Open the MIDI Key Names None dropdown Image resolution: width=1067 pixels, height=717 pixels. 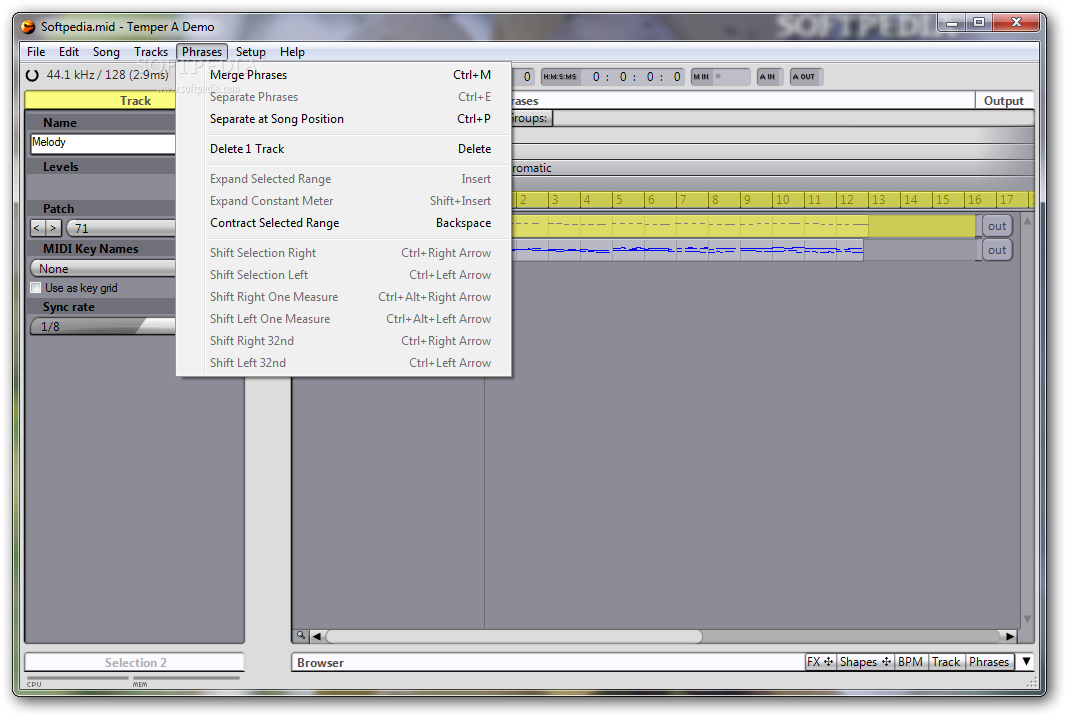point(103,269)
